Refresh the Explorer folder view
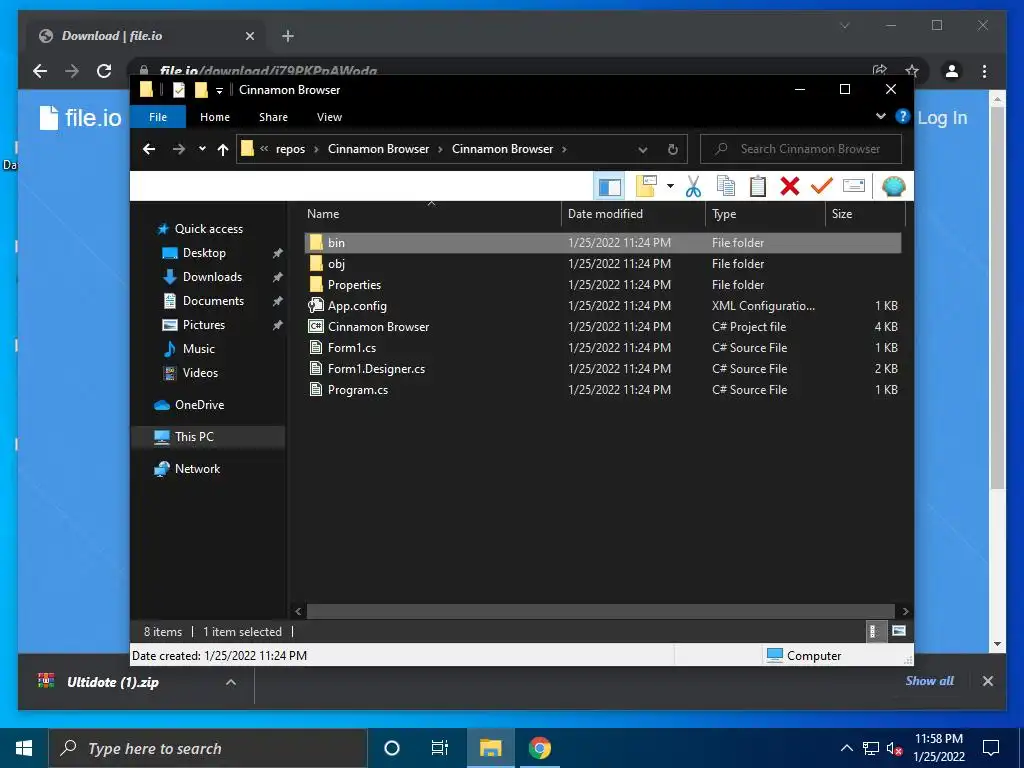Screen dimensions: 1024x768 (x=673, y=150)
